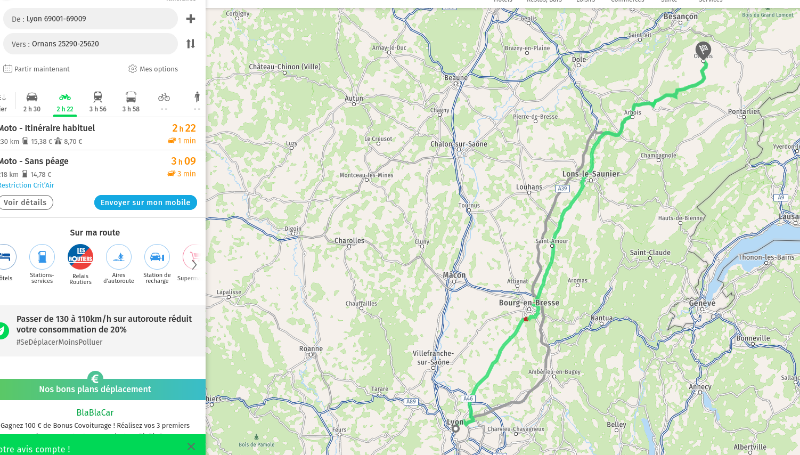Click the Envoyer sur mon mobile button
This screenshot has height=455, width=800.
[145, 203]
